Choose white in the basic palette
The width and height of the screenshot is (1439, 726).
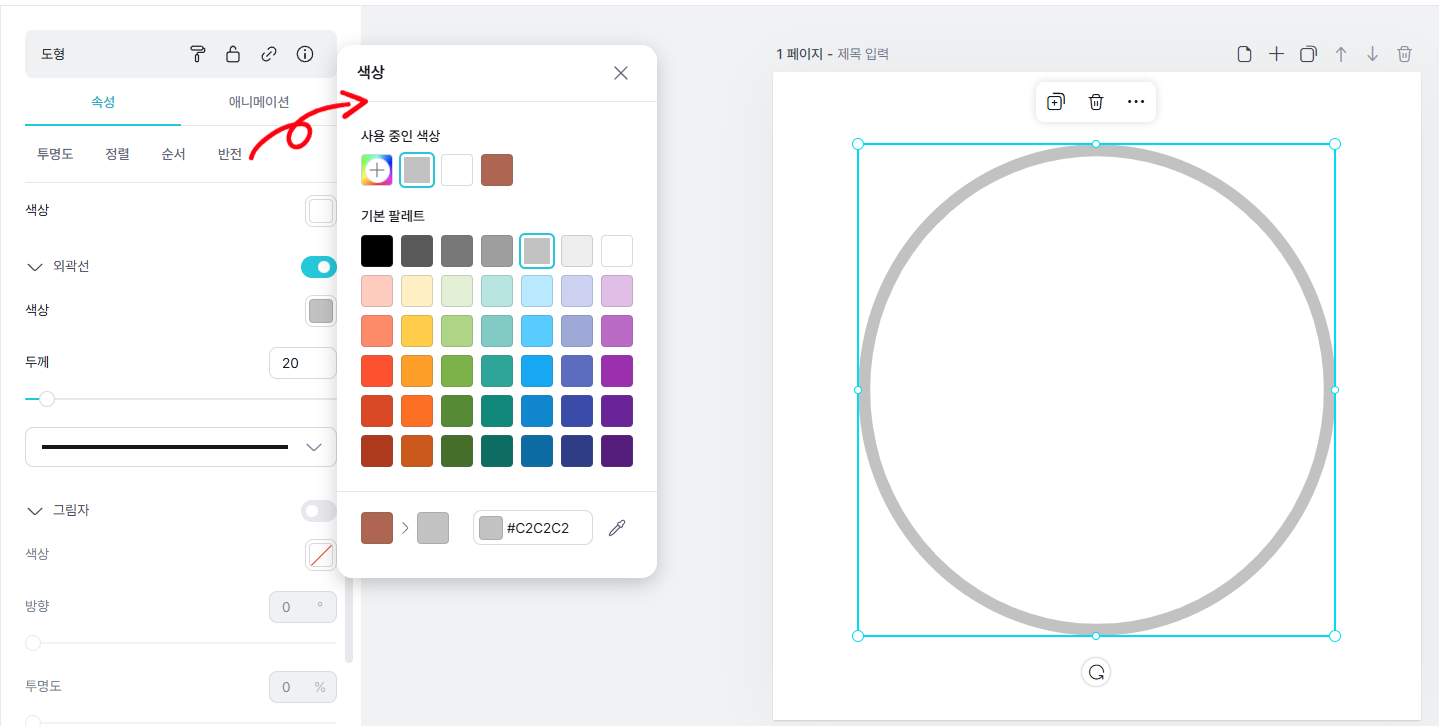[617, 251]
